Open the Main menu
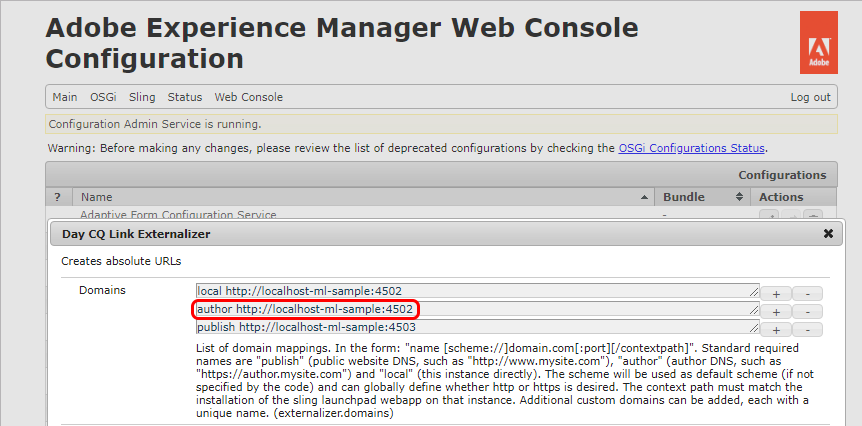This screenshot has width=862, height=426. point(65,97)
